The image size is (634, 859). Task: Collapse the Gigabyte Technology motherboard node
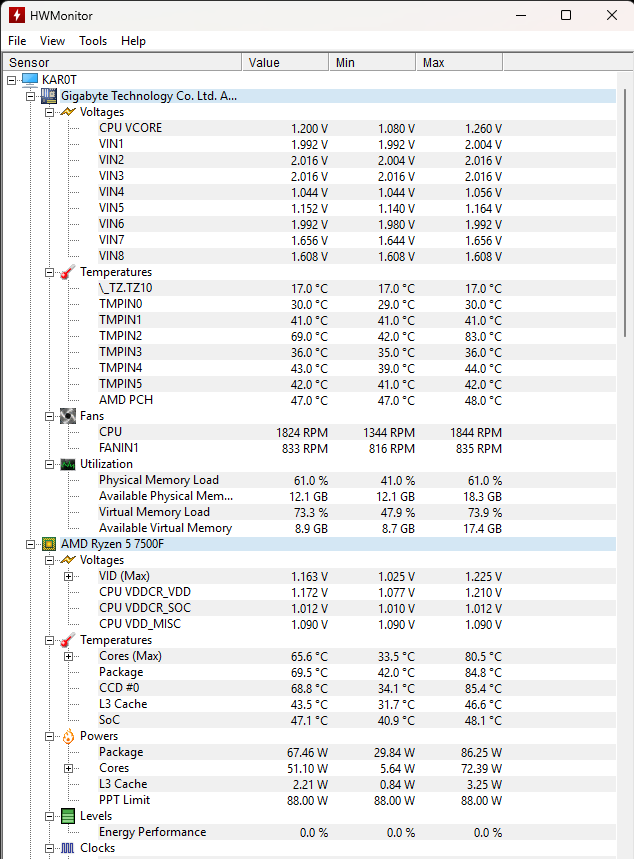coord(31,96)
